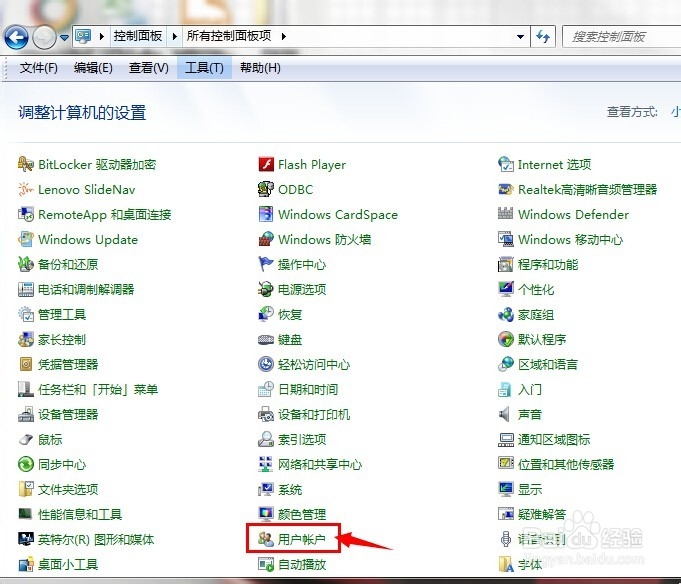Open 同步中心 green icon
681x584 pixels.
26,464
